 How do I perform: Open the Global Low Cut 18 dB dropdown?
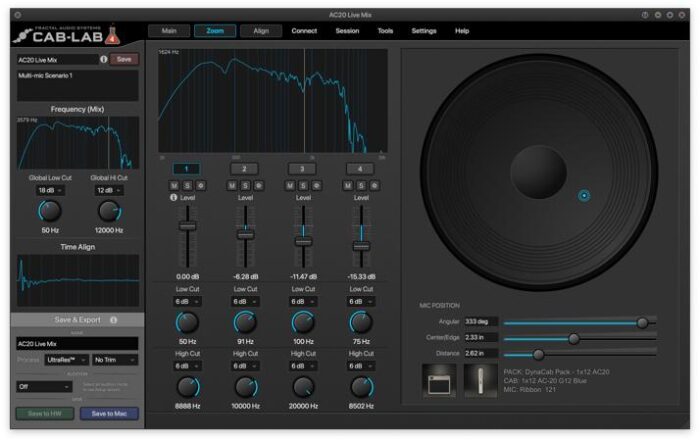[48, 190]
